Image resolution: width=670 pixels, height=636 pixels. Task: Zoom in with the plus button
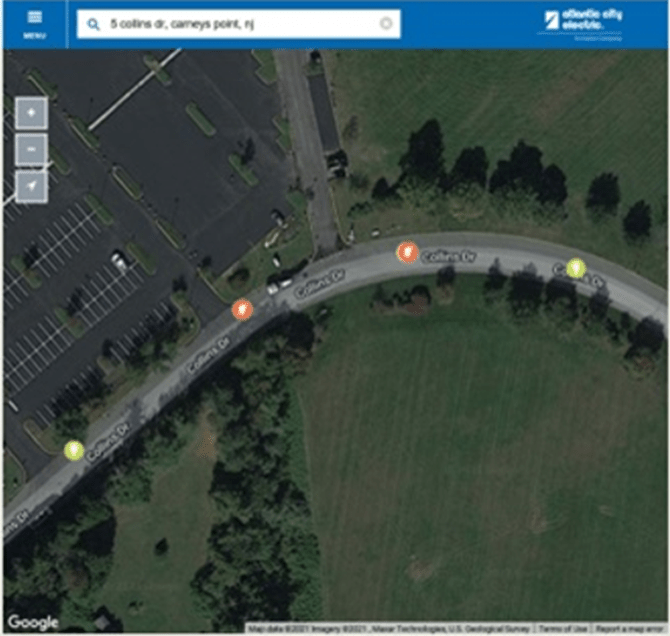pyautogui.click(x=31, y=113)
